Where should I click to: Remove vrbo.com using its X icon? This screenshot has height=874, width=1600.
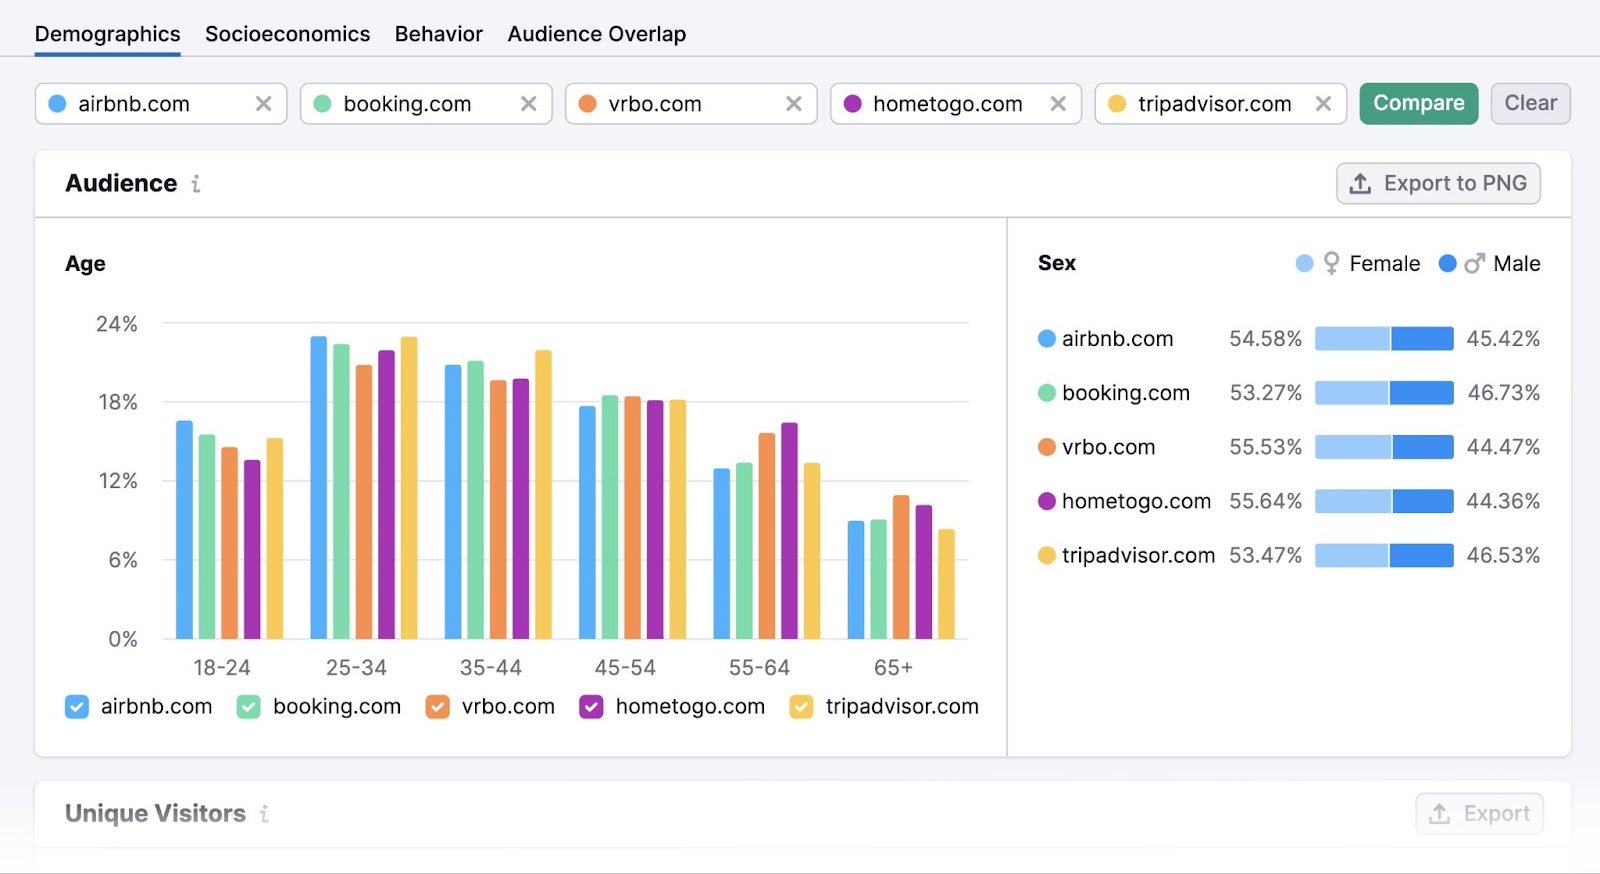point(793,104)
